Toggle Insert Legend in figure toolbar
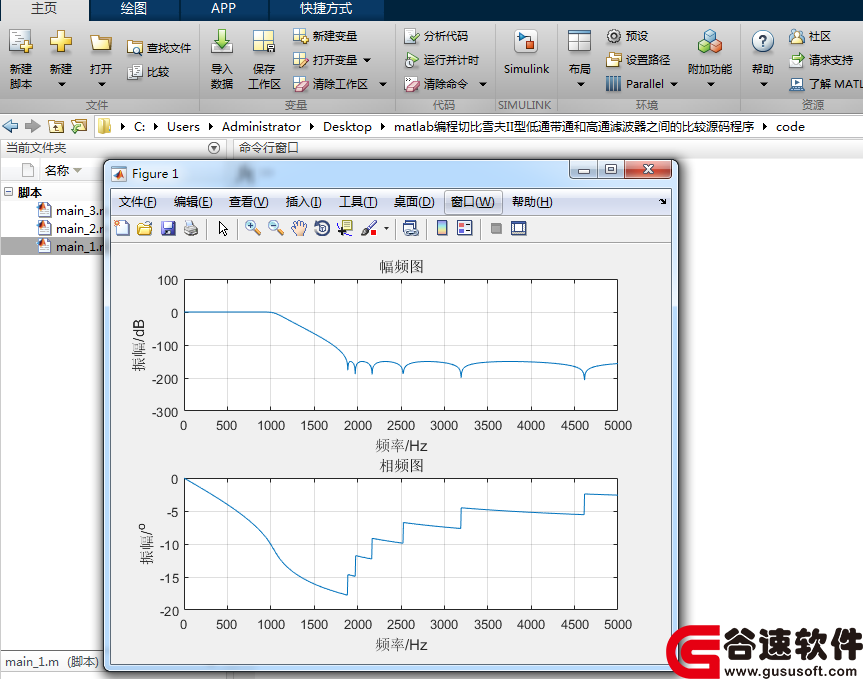Viewport: 863px width, 679px height. tap(465, 228)
